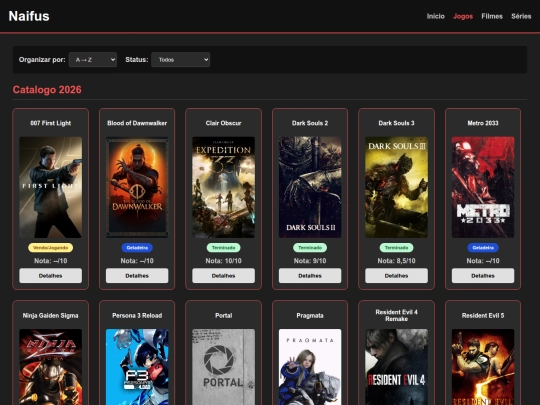This screenshot has height=405, width=540.
Task: Open Detalhes for Dark Souls 2
Action: 310,276
